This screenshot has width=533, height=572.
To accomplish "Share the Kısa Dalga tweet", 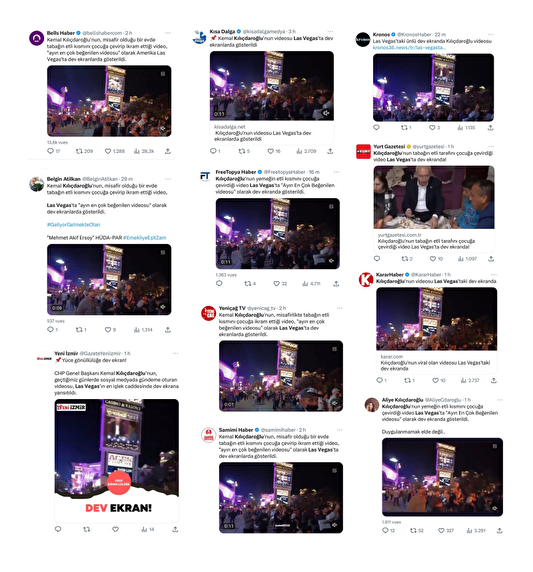I will [x=330, y=151].
